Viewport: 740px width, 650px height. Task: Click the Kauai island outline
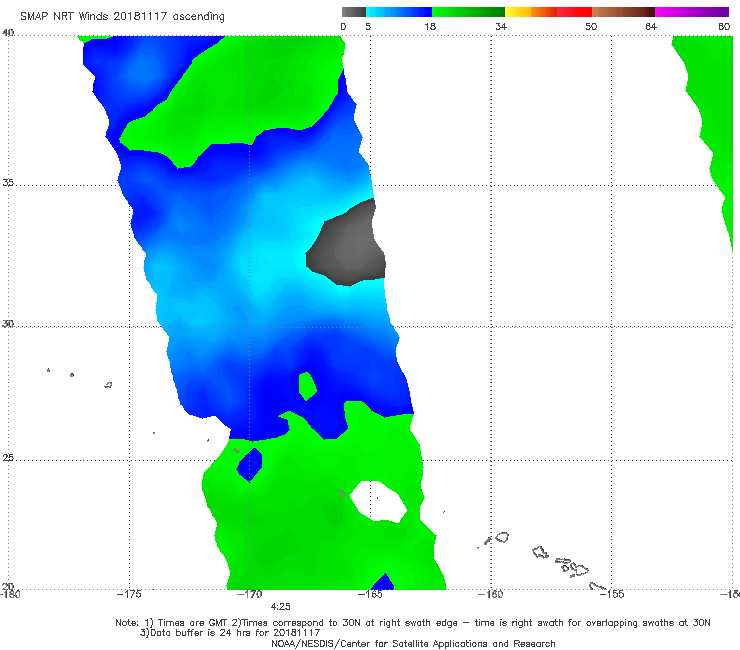click(502, 537)
